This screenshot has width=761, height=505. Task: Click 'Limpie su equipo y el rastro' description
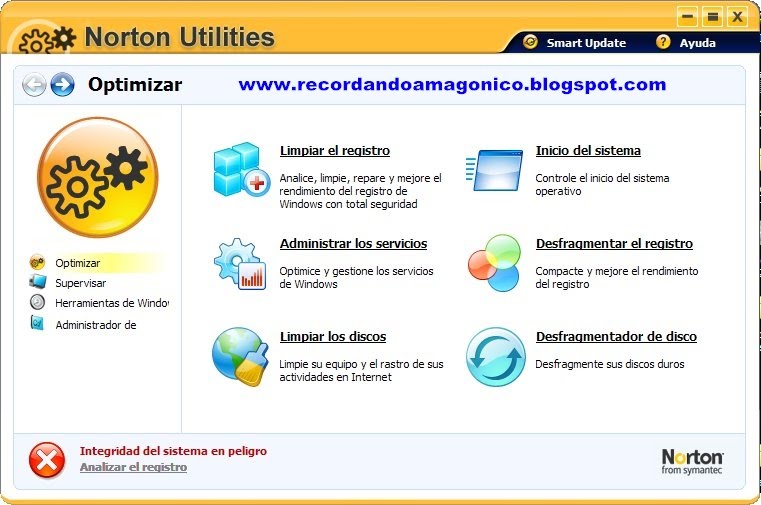tap(361, 371)
